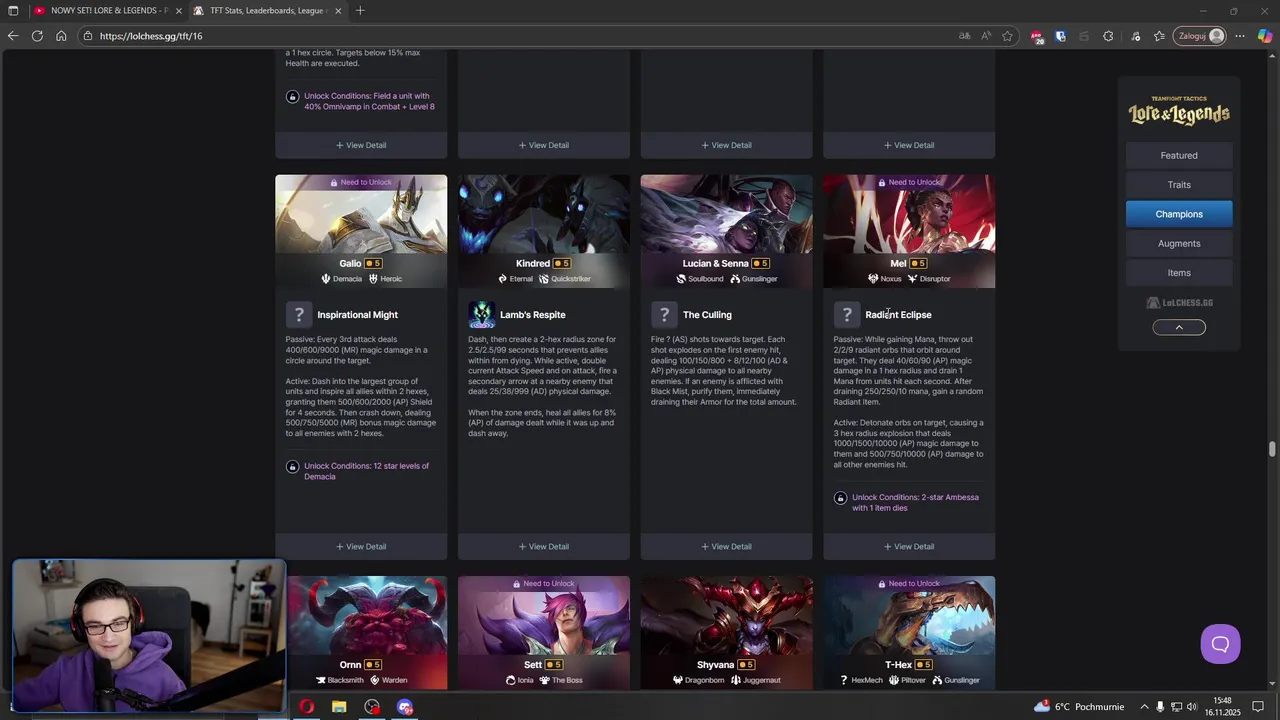The image size is (1280, 720).
Task: Open Opera from the taskbar
Action: point(306,707)
